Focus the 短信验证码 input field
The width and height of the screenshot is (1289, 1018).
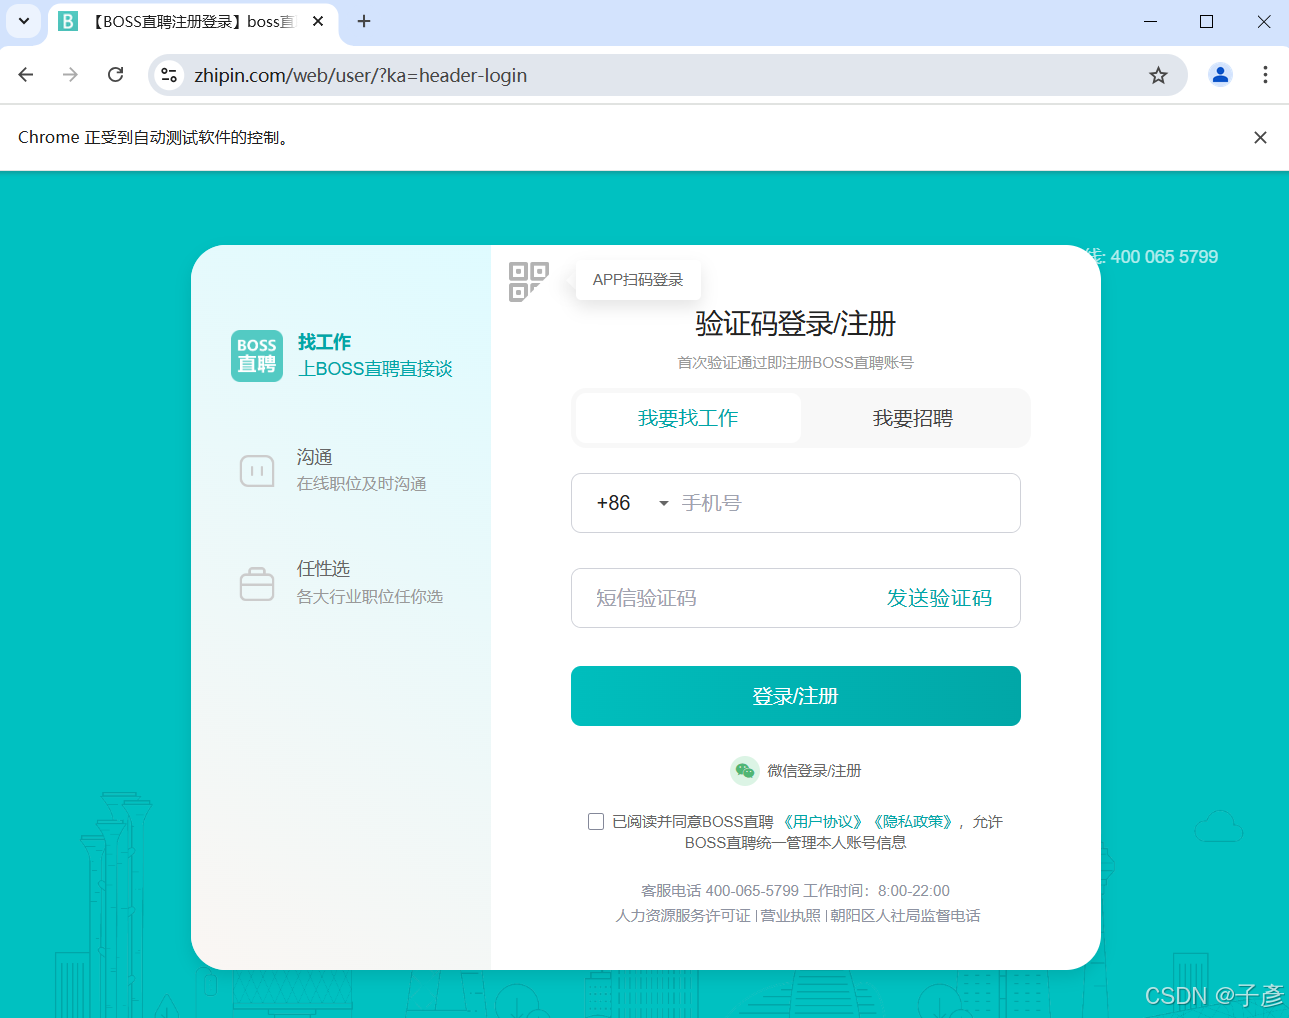click(730, 598)
